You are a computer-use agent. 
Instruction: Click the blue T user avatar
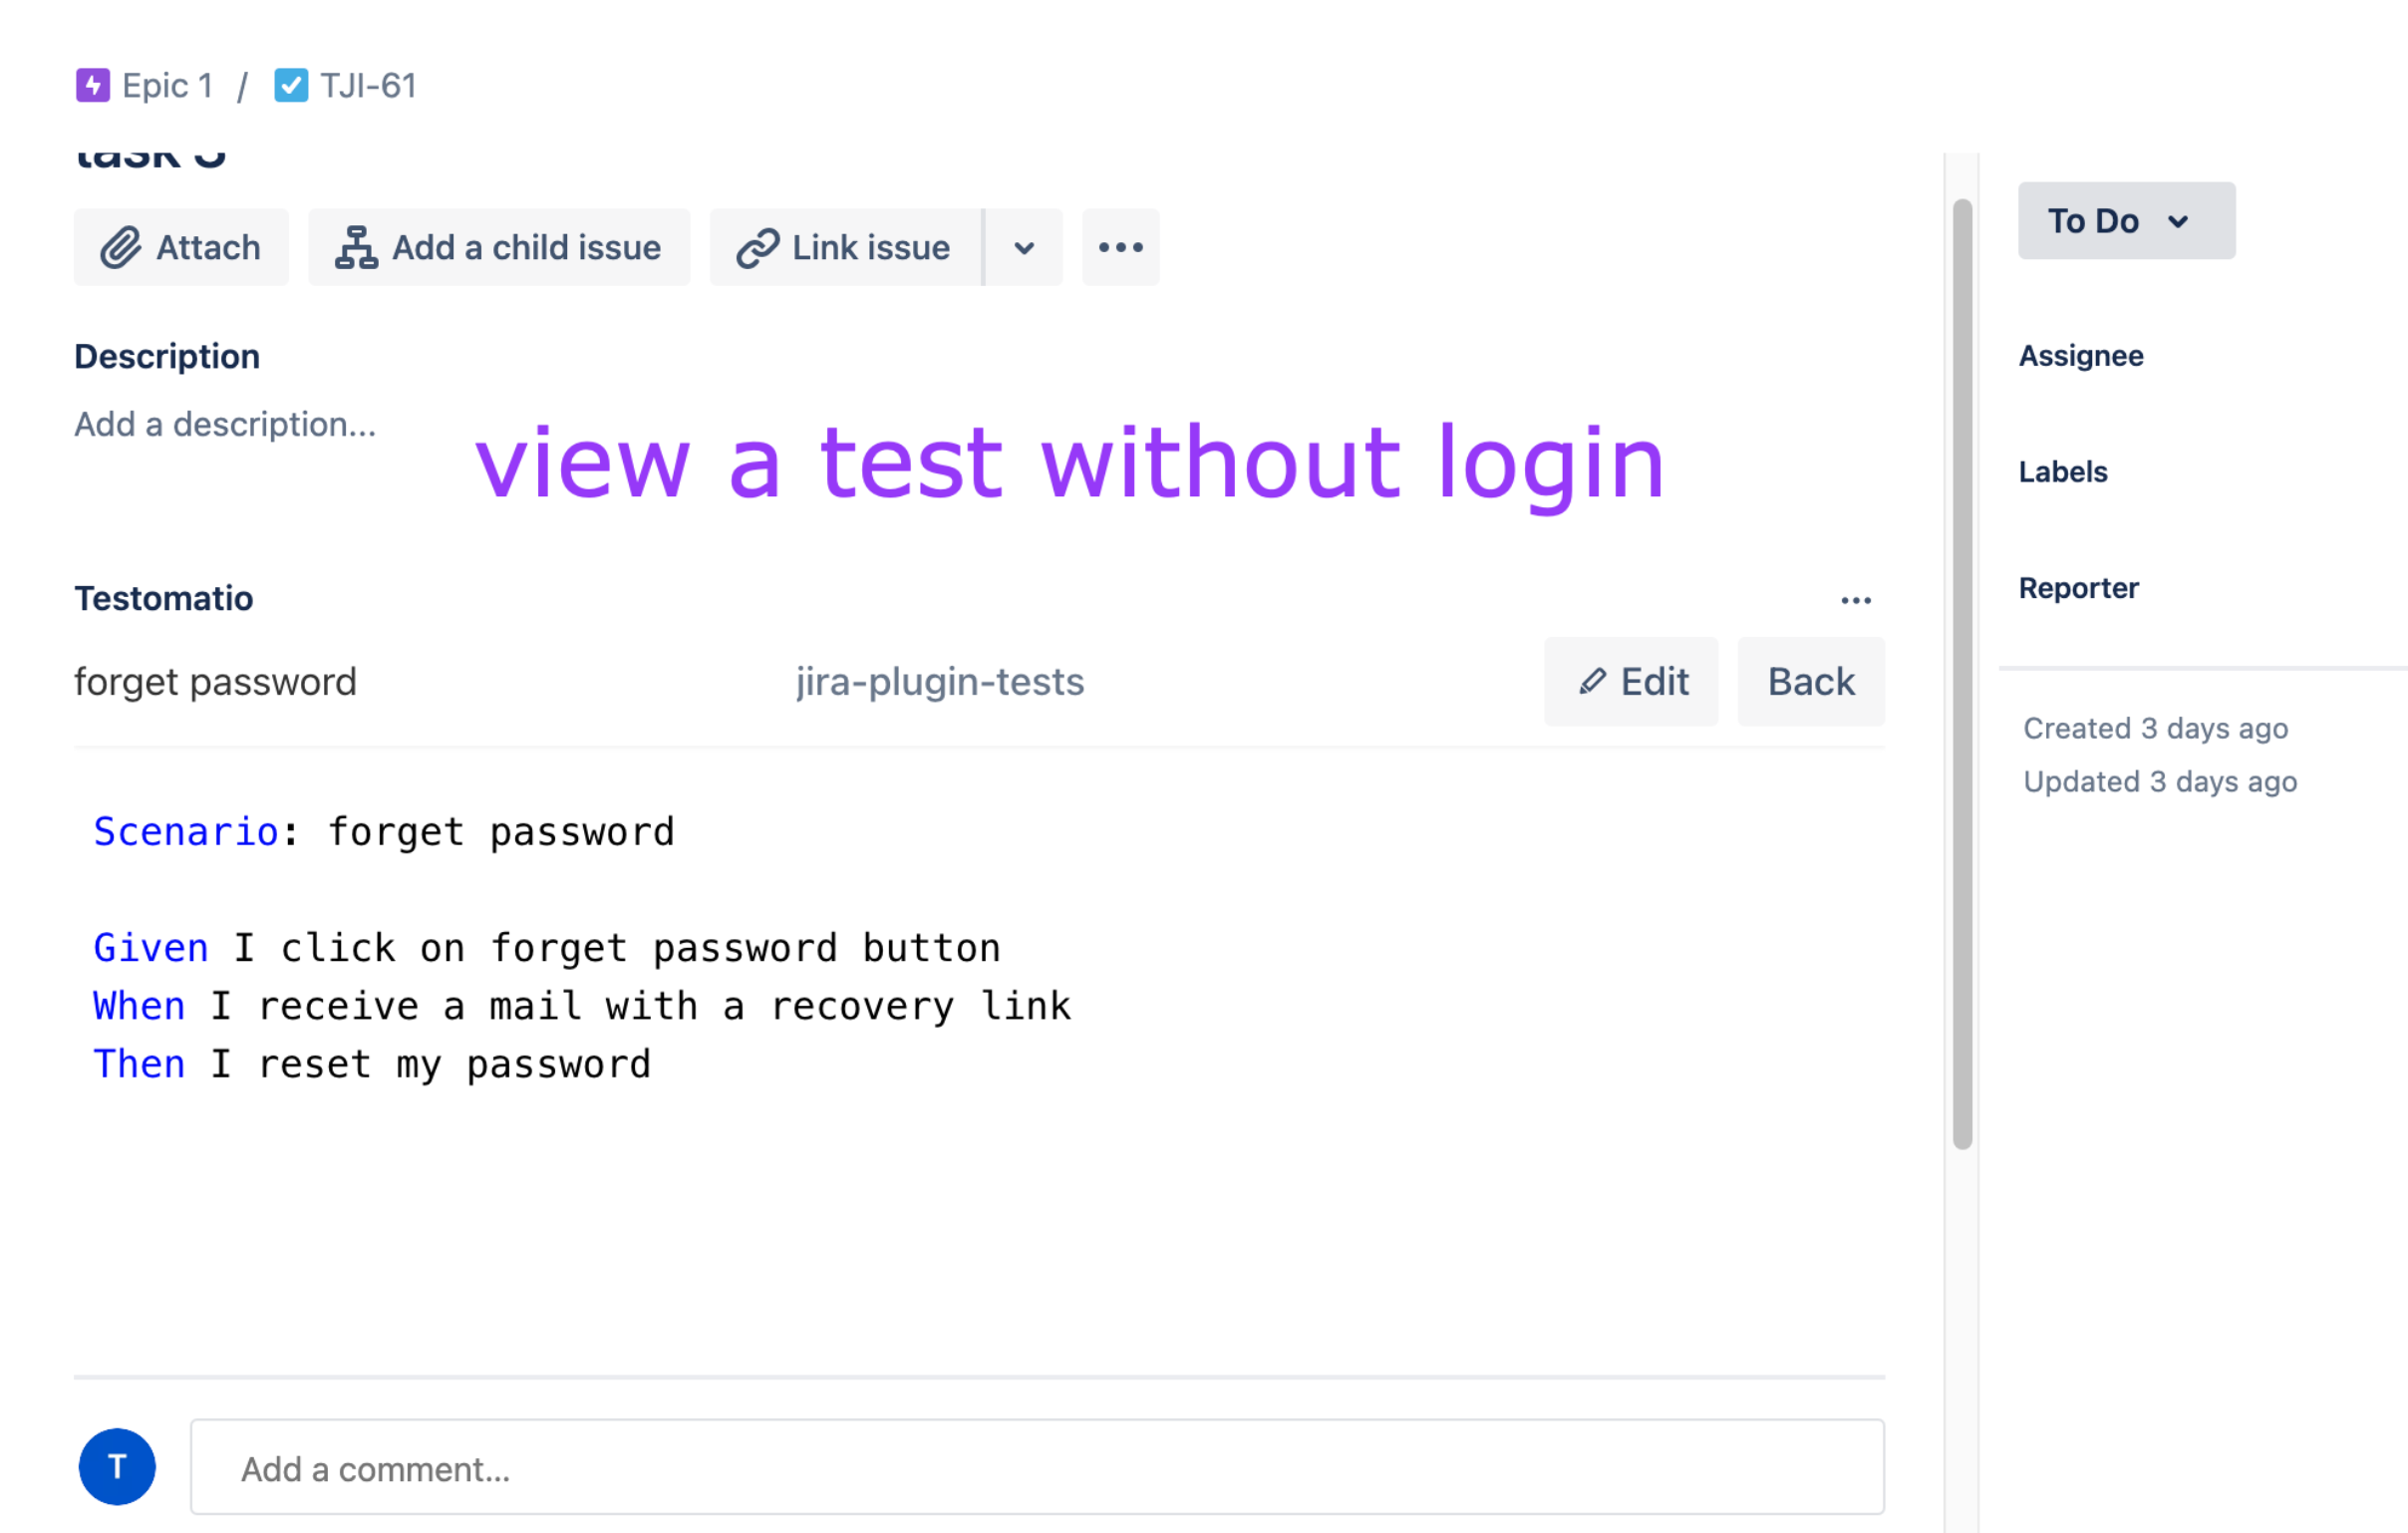[117, 1467]
